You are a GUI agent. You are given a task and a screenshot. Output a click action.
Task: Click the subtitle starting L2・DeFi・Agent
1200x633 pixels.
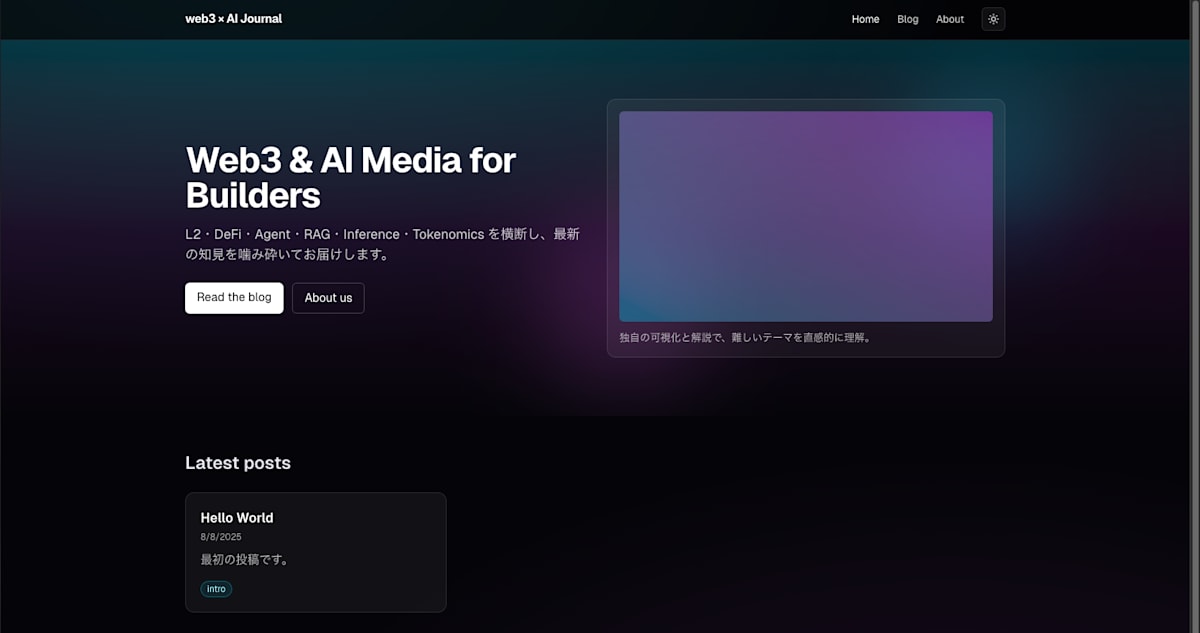pos(382,244)
